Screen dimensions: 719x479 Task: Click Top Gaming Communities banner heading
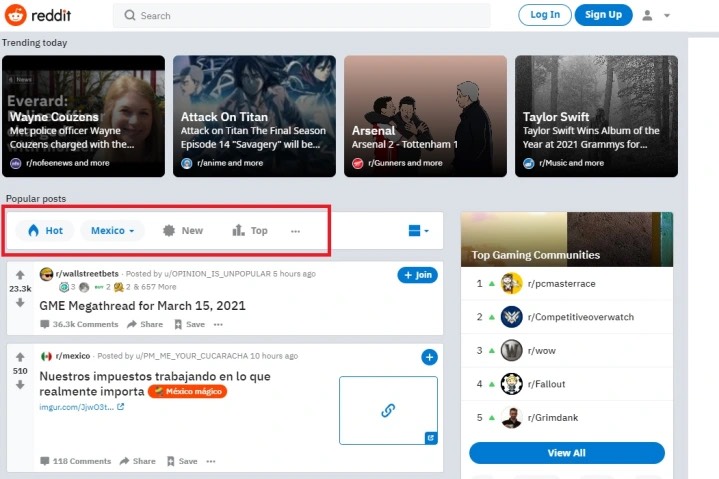(x=536, y=255)
